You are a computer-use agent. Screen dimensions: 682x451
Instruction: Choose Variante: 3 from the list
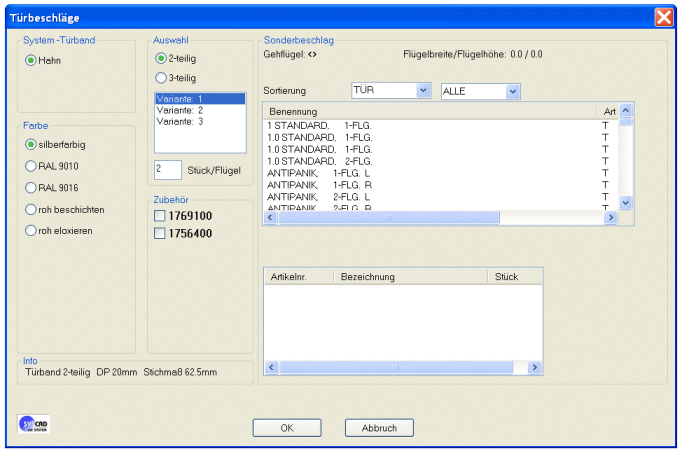(x=180, y=121)
